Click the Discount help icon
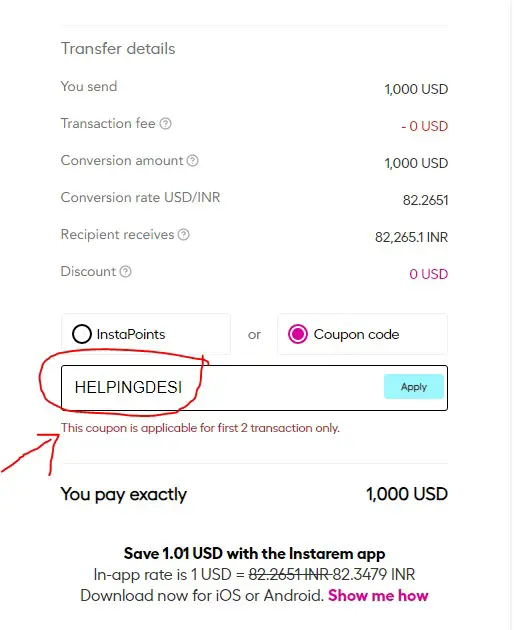 pyautogui.click(x=126, y=272)
